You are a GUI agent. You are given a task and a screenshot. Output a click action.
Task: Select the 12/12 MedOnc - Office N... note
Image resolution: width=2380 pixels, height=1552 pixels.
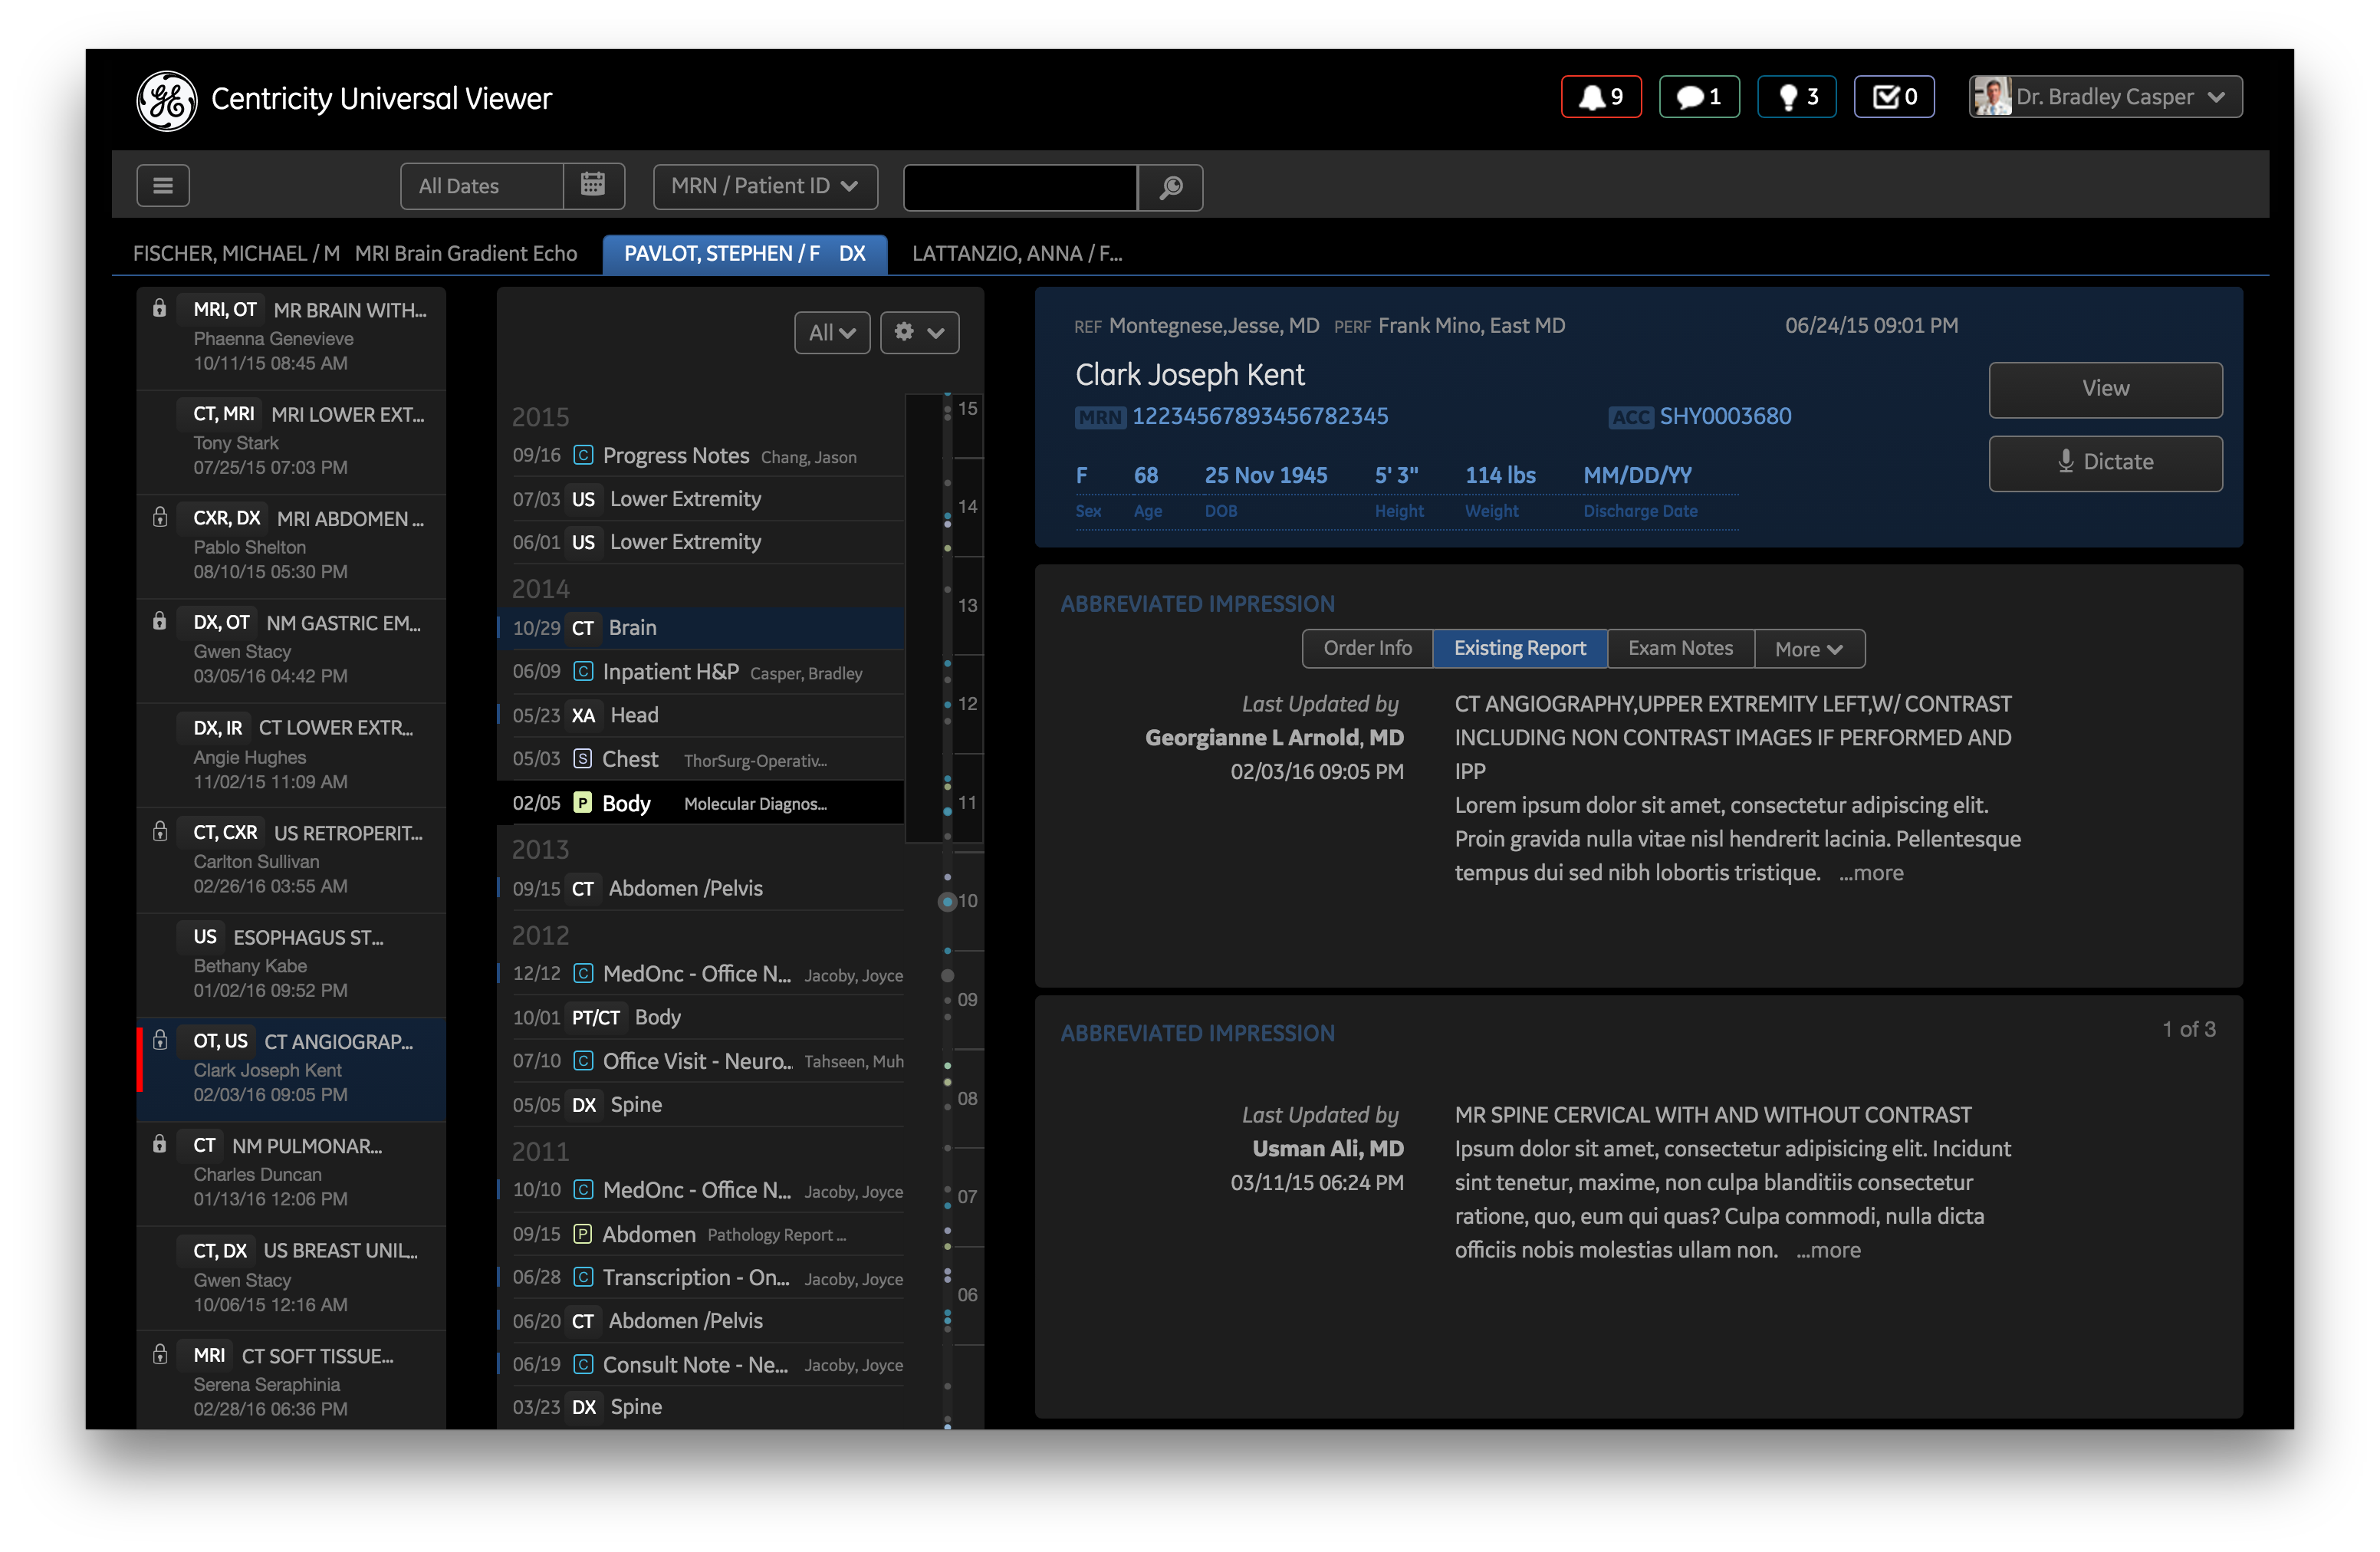701,974
